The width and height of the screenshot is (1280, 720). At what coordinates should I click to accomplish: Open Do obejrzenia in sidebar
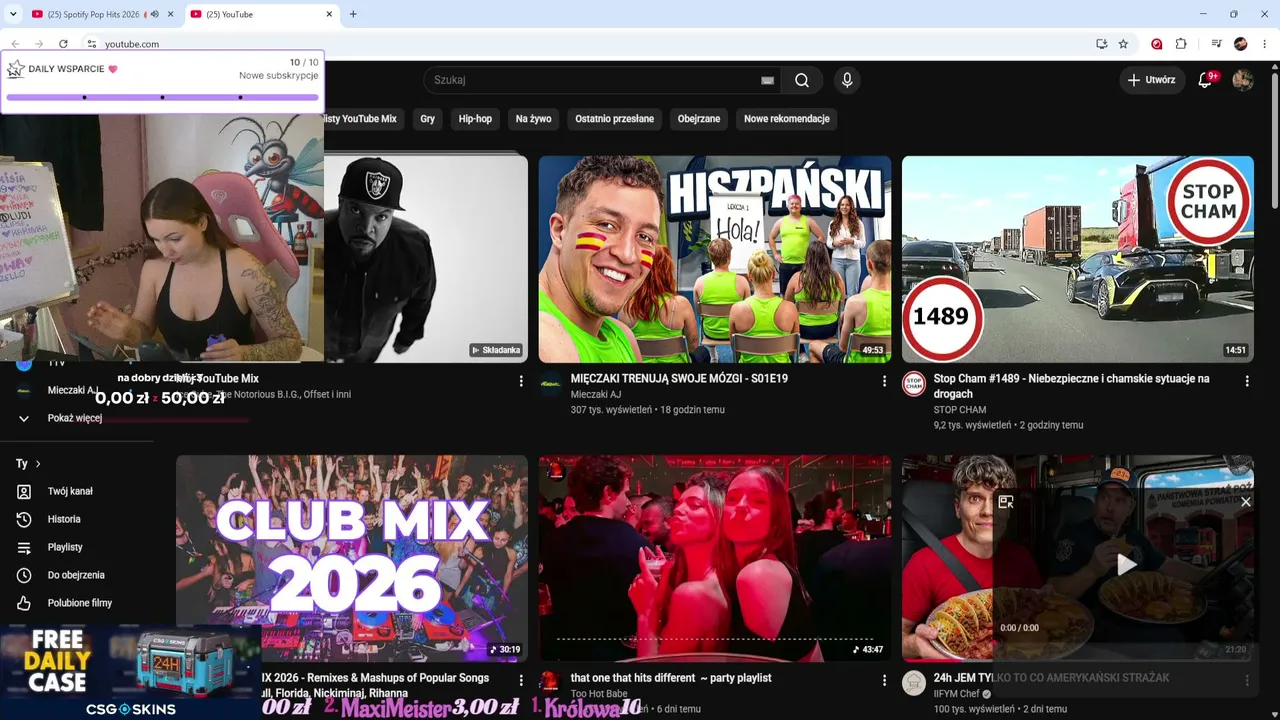[x=76, y=576]
